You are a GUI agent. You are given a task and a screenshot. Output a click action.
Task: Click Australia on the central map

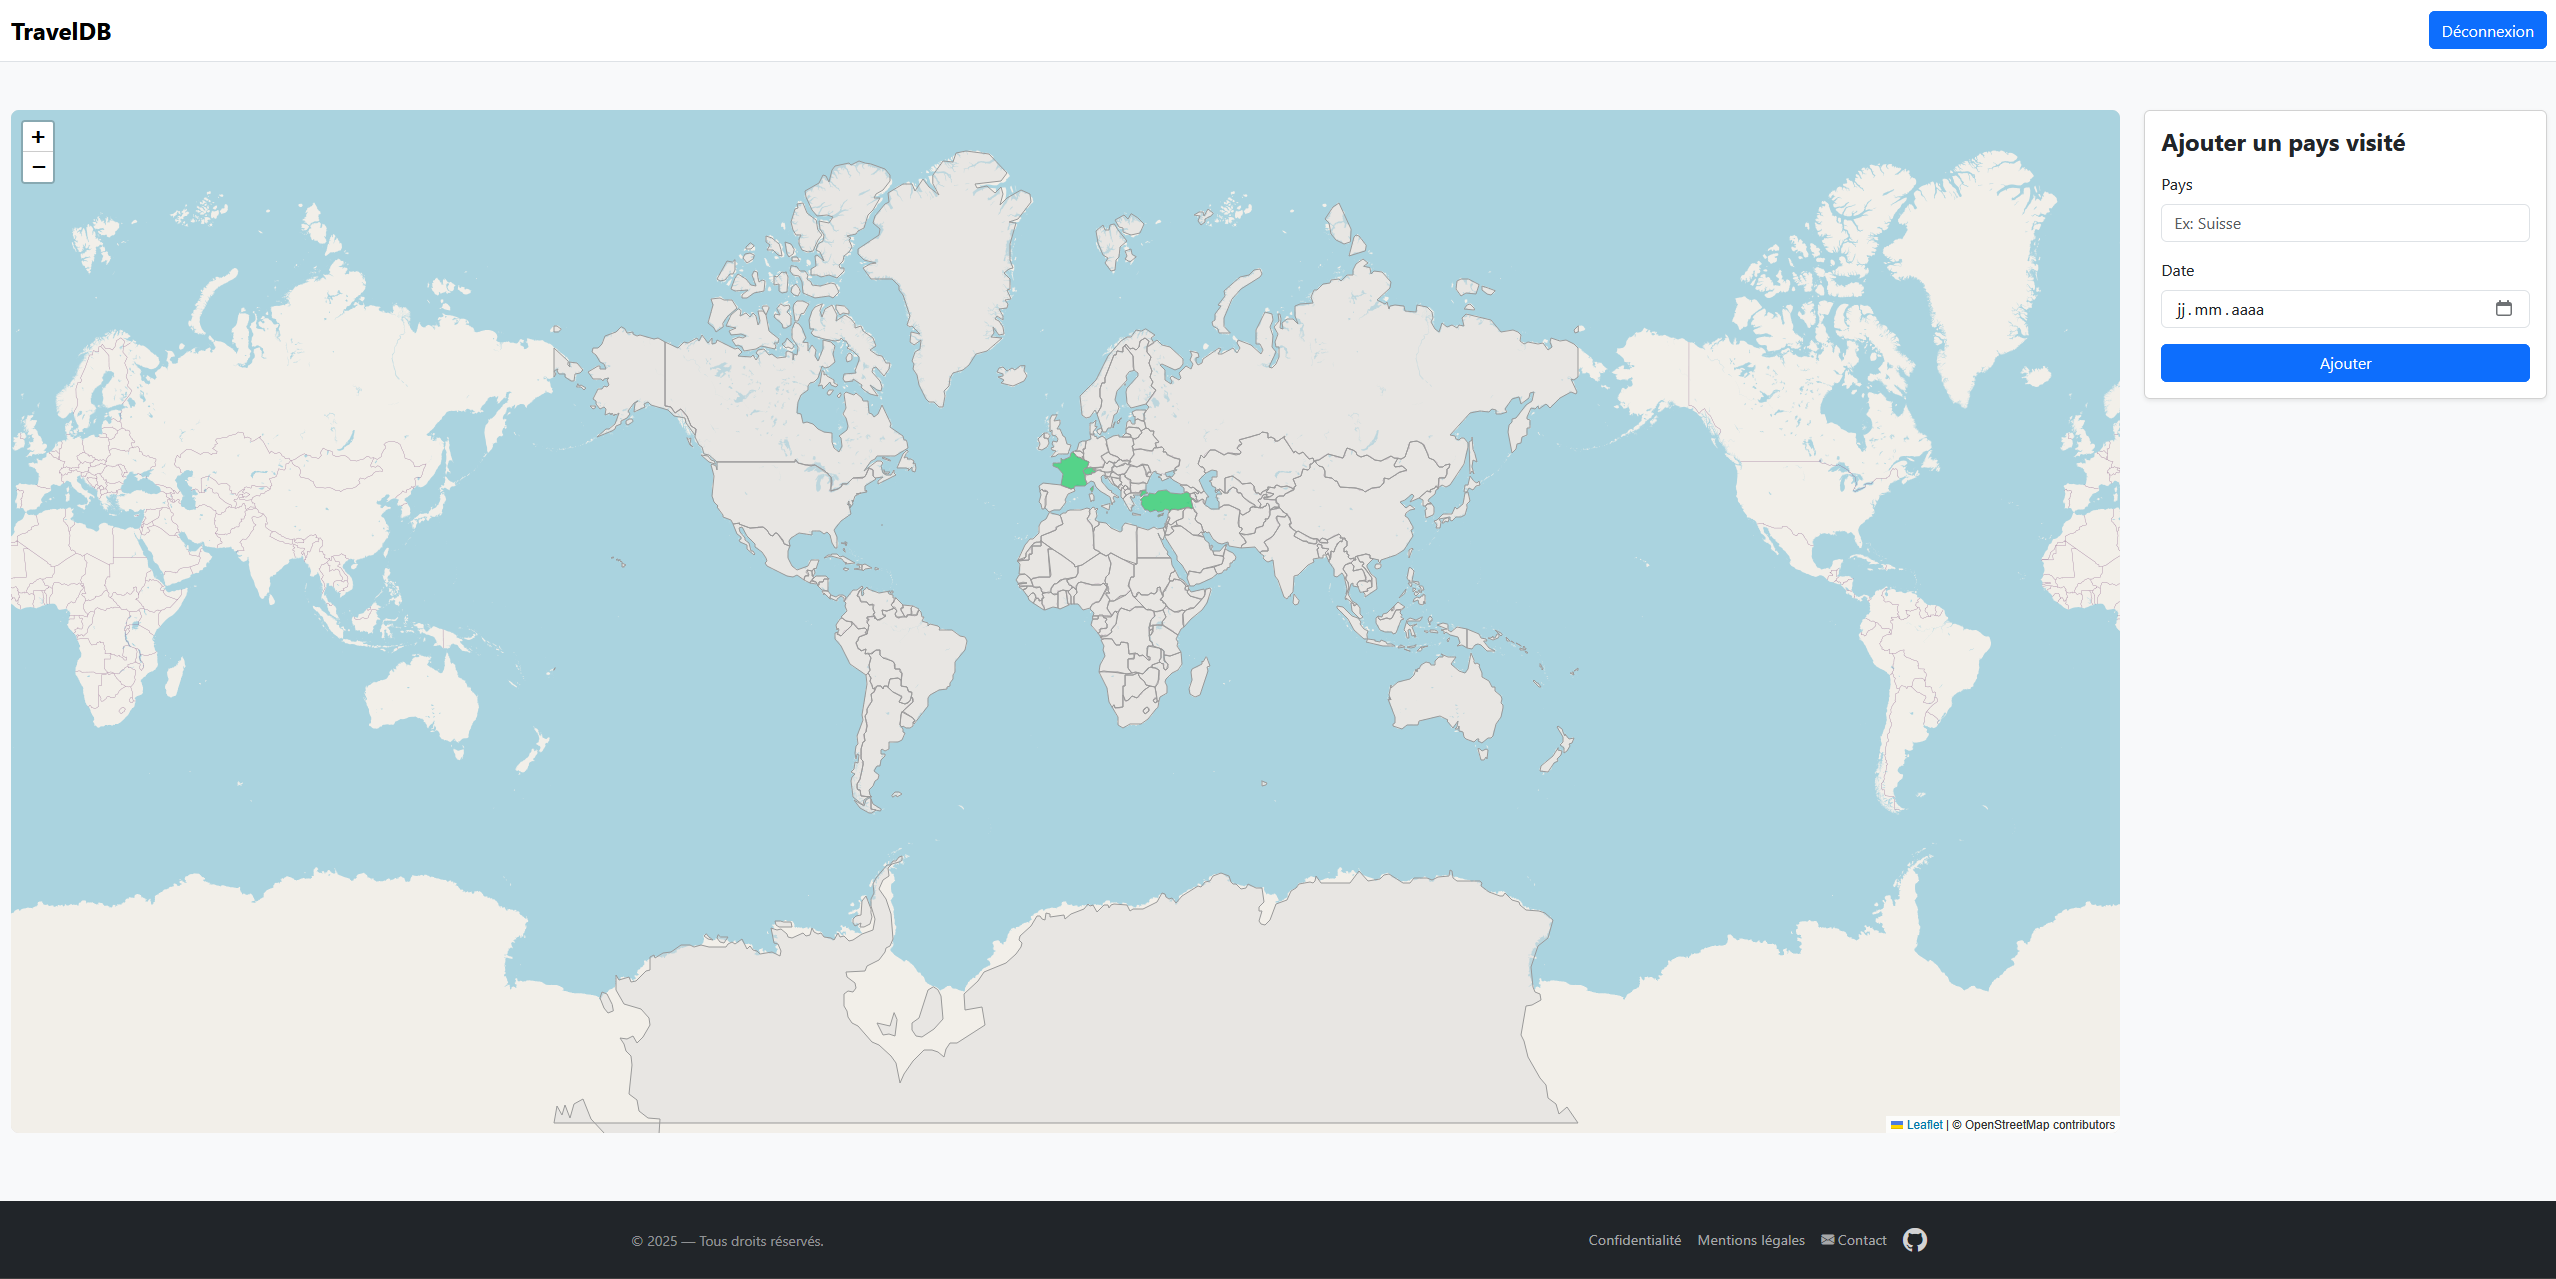(1444, 697)
